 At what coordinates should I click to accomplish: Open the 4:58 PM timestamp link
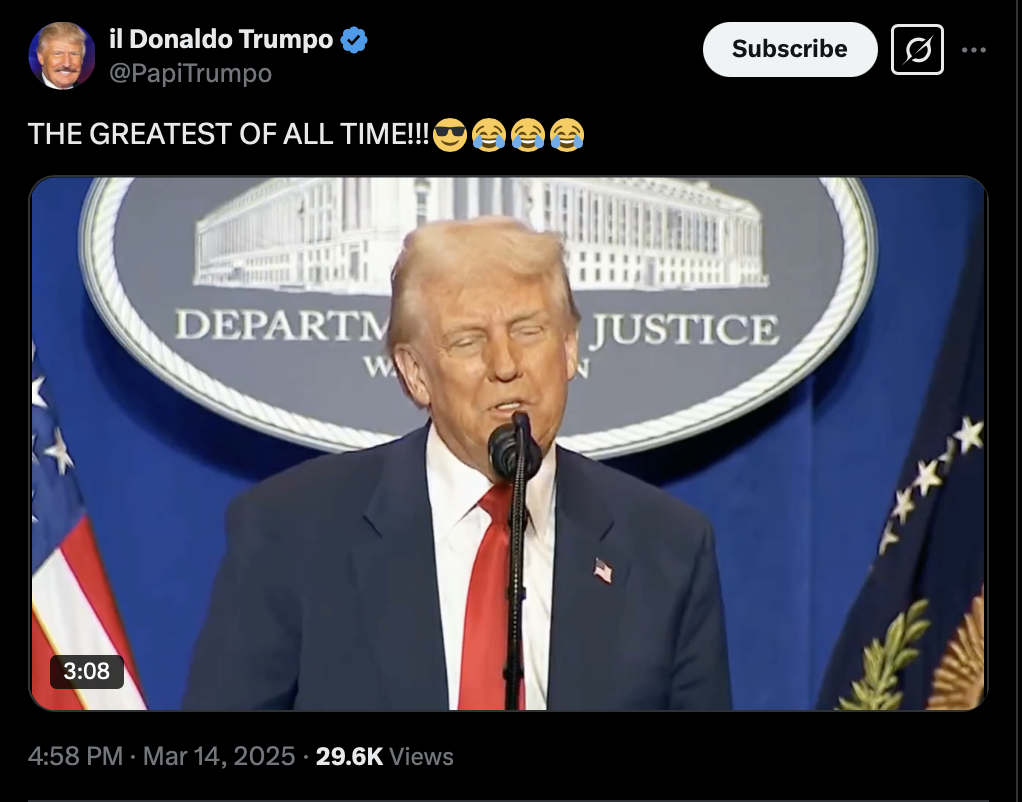tap(75, 756)
